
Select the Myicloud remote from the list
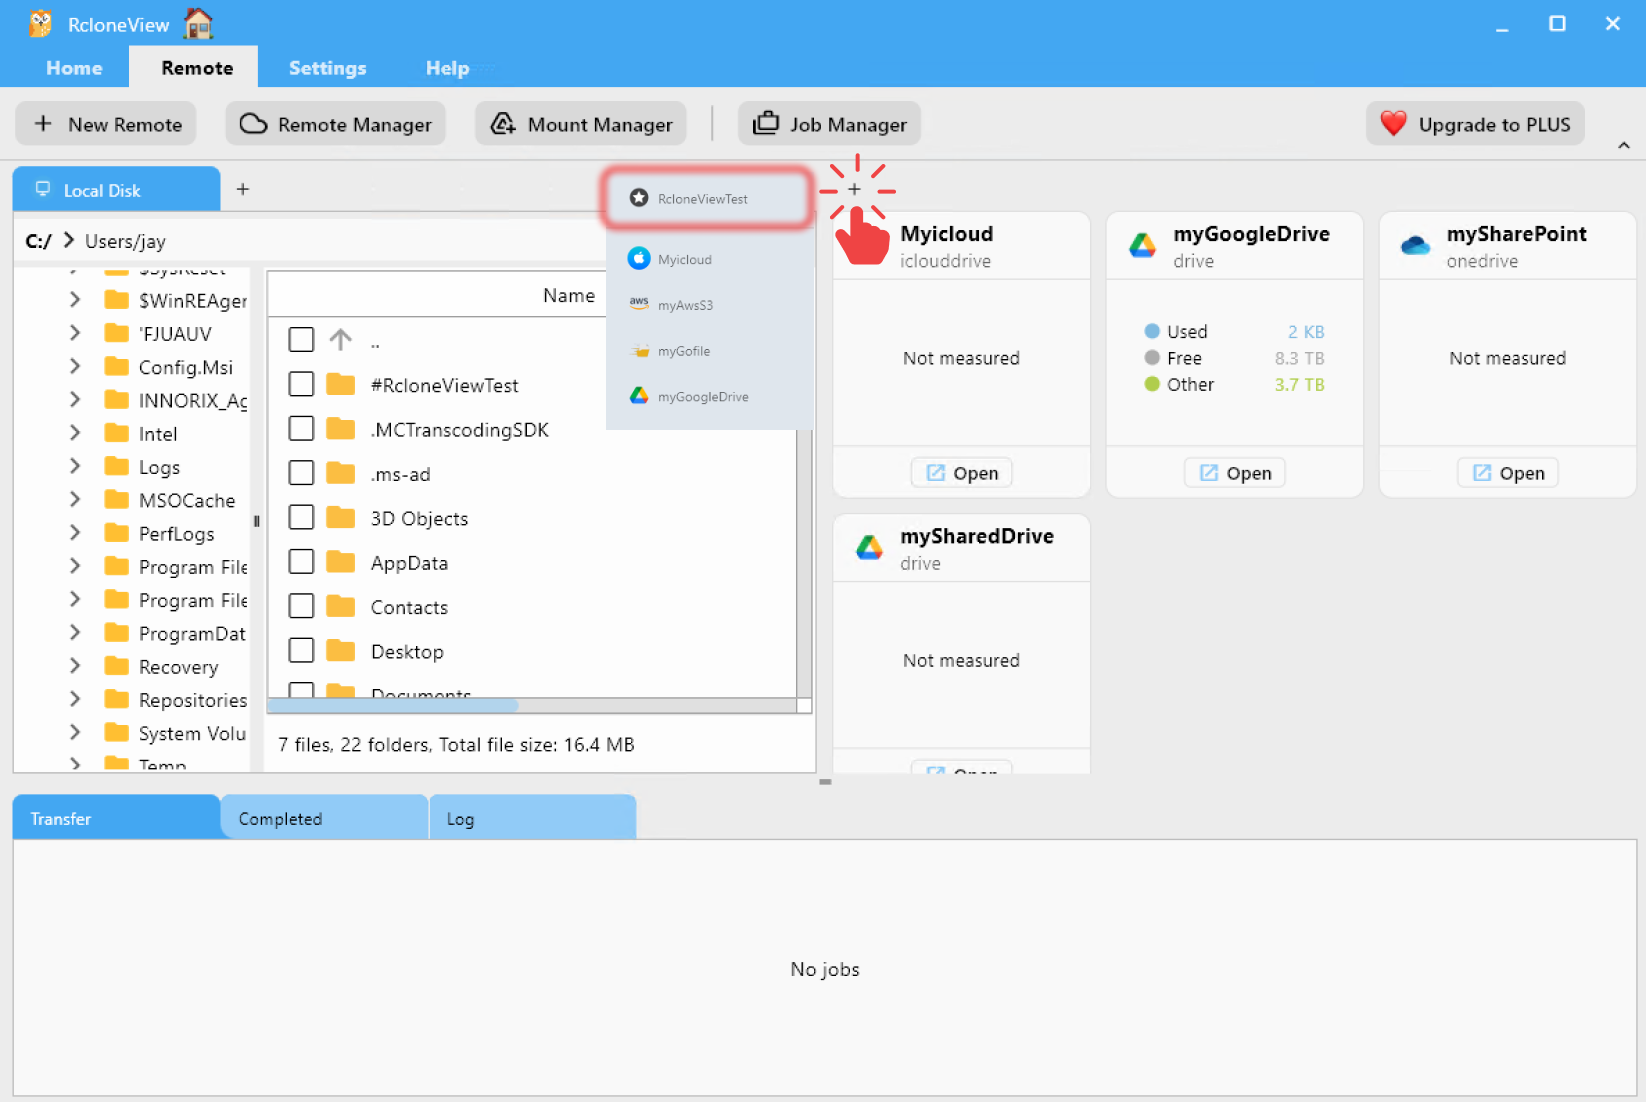click(683, 258)
